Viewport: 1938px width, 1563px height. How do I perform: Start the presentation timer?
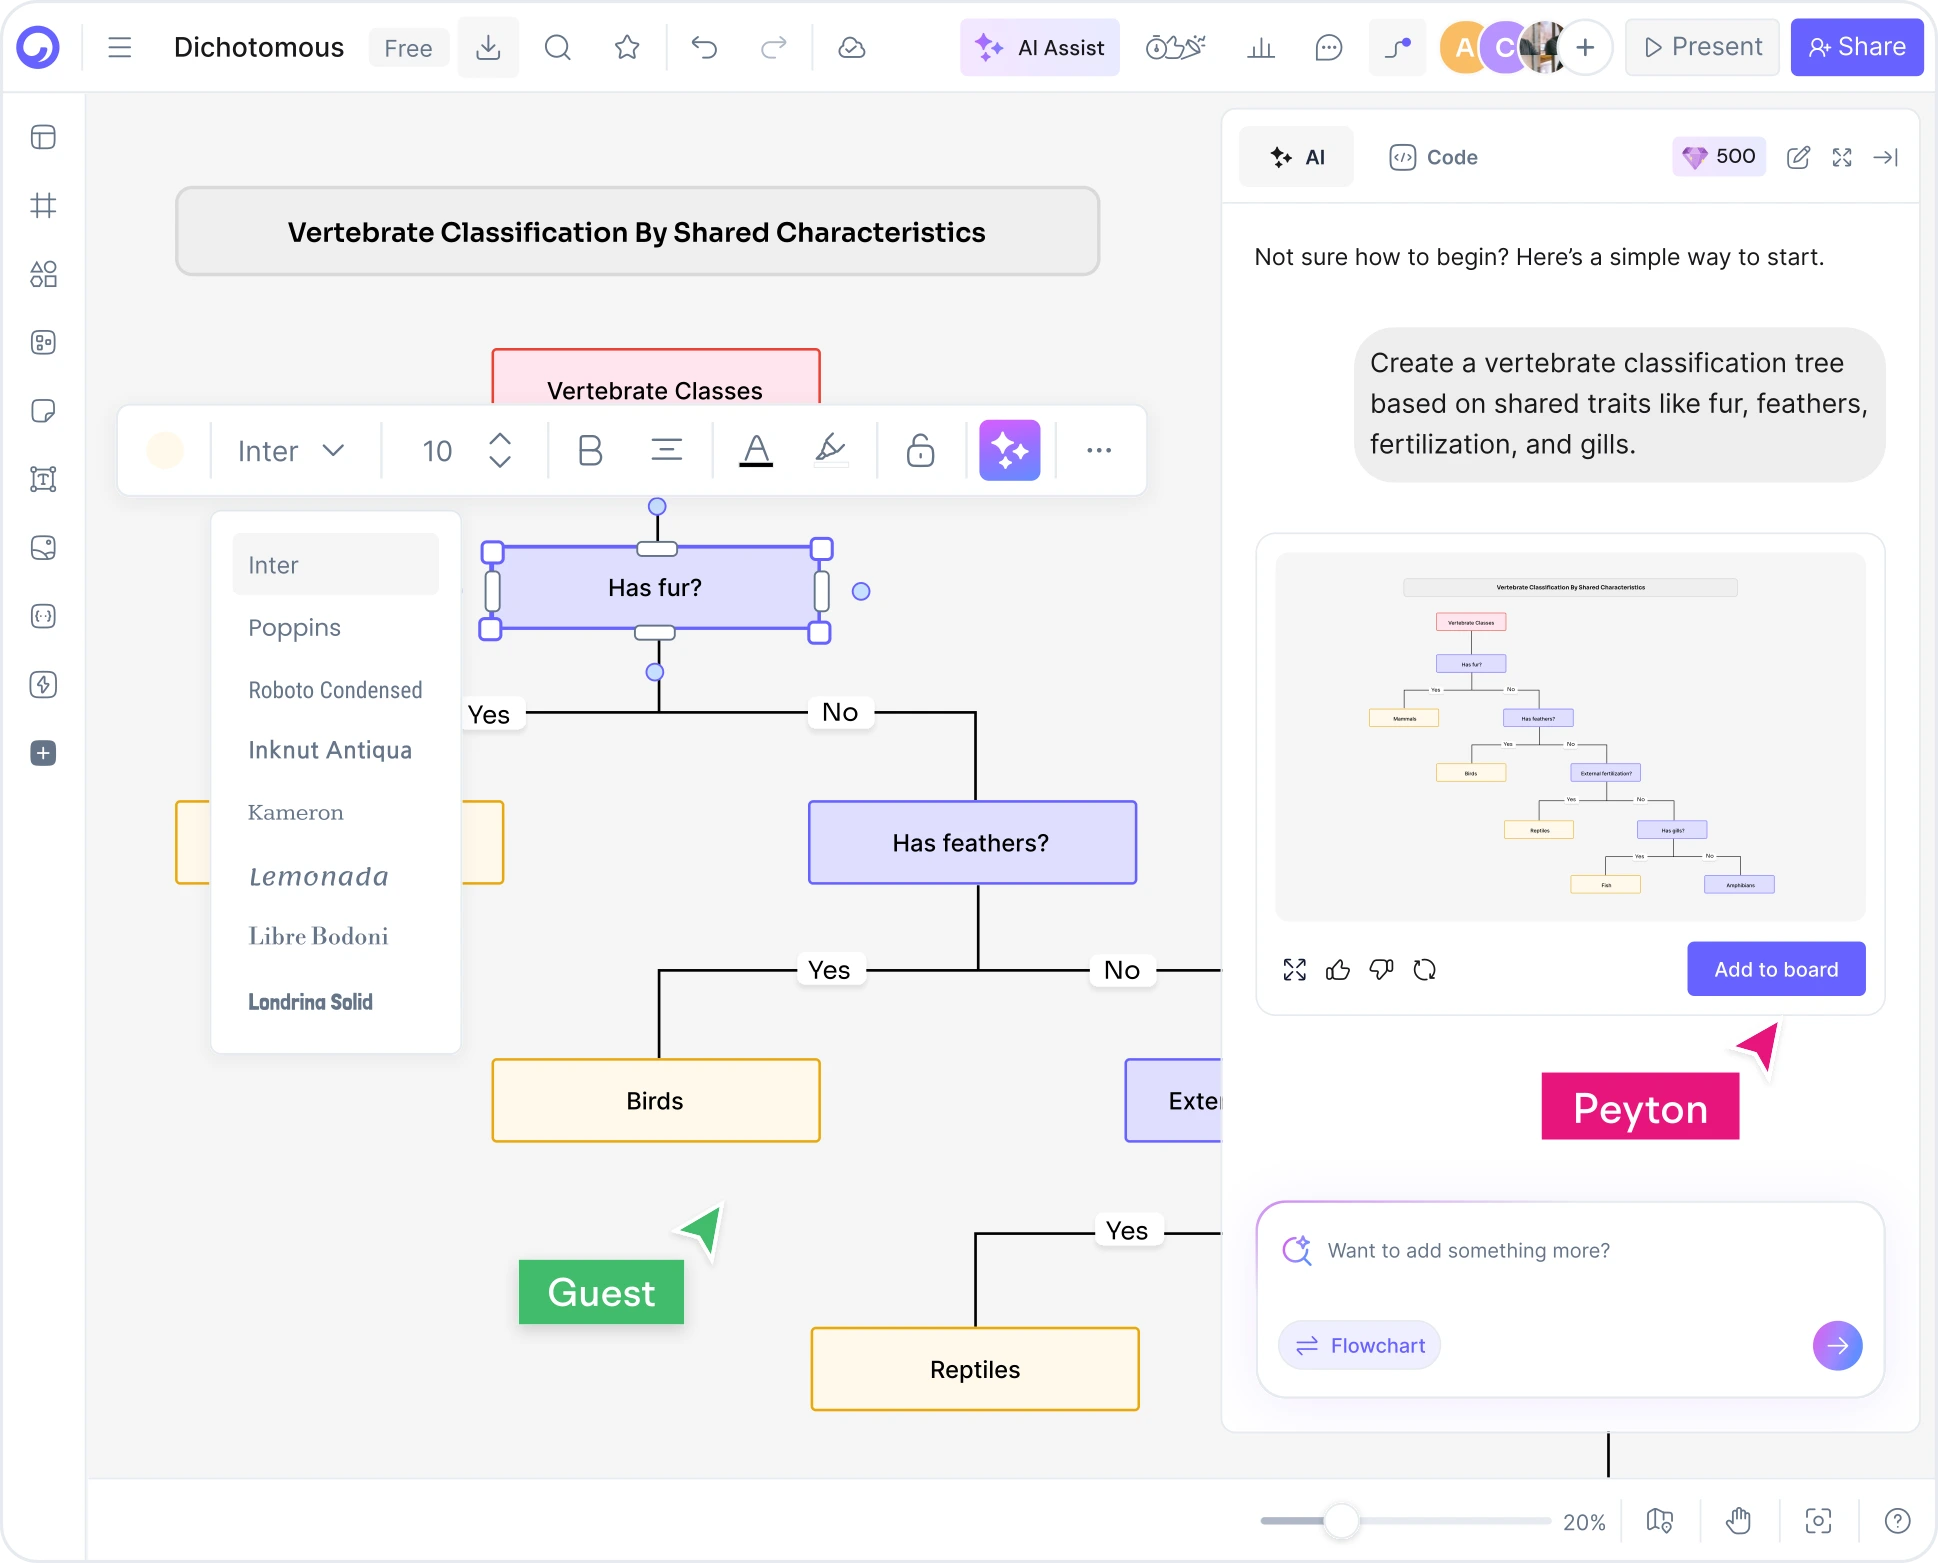[1155, 46]
